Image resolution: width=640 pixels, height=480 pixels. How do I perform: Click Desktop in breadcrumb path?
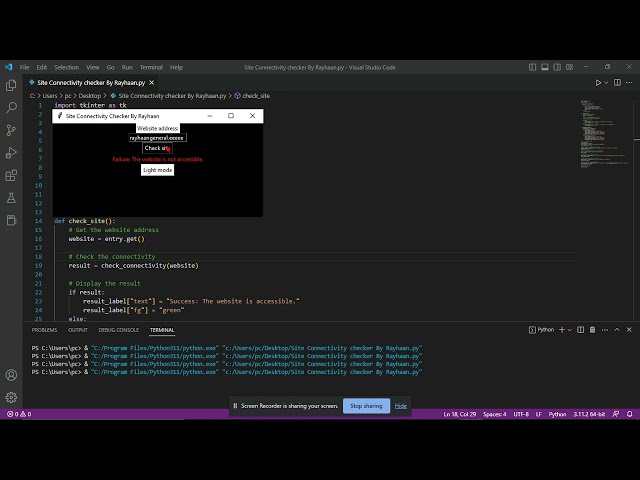[x=89, y=96]
